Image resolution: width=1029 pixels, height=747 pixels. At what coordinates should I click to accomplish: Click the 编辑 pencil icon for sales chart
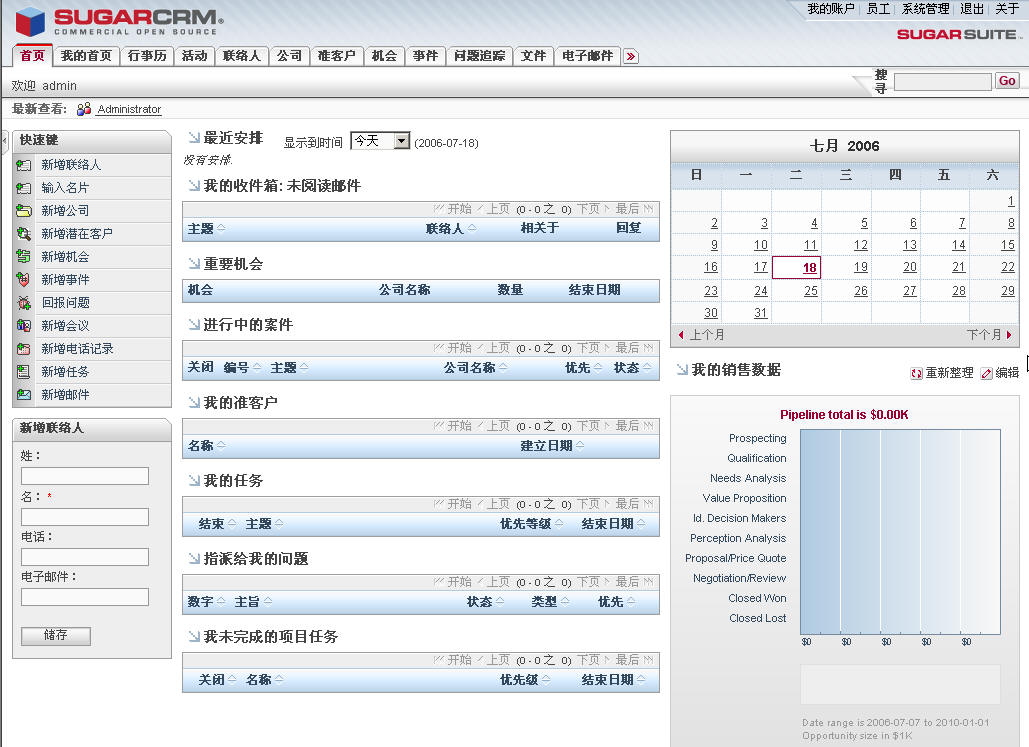[986, 373]
